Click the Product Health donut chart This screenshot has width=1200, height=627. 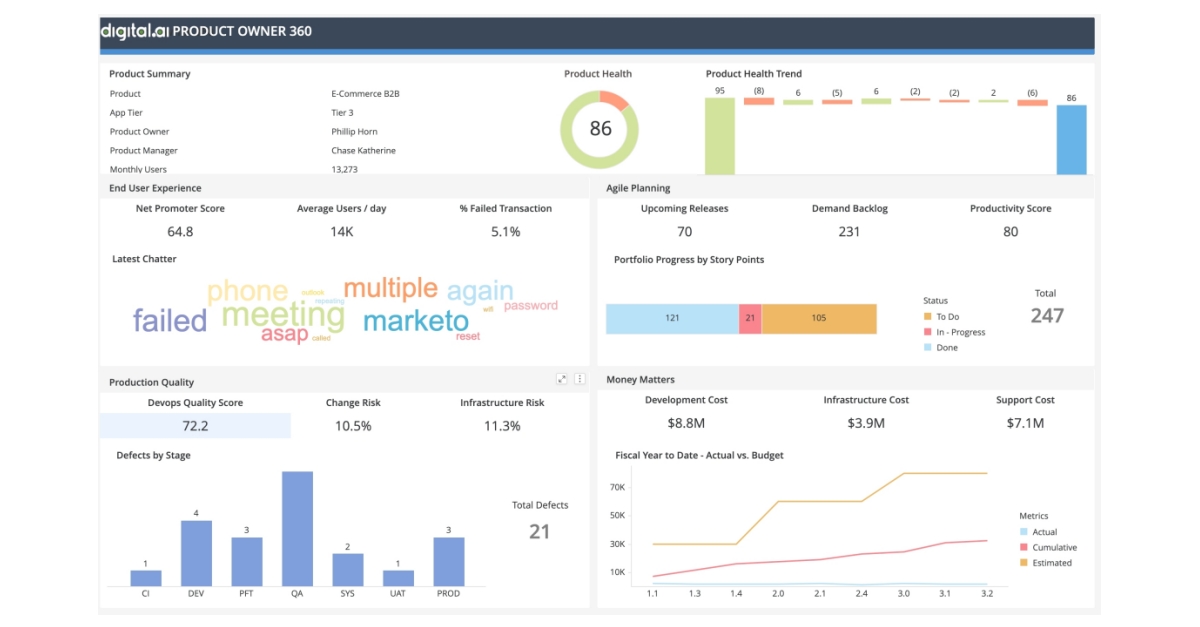click(601, 127)
